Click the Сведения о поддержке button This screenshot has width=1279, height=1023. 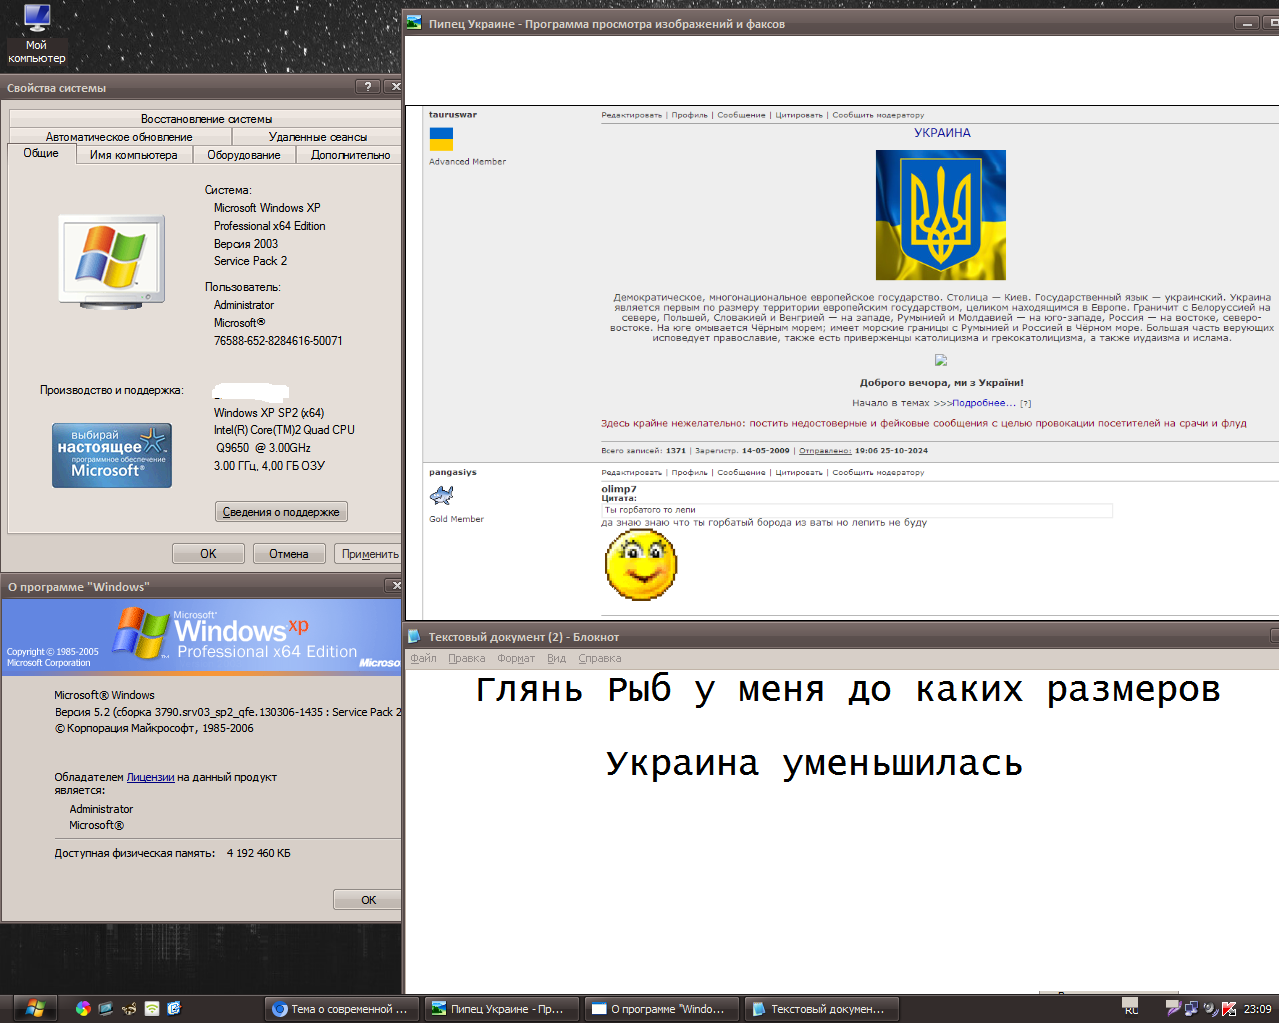click(x=281, y=512)
